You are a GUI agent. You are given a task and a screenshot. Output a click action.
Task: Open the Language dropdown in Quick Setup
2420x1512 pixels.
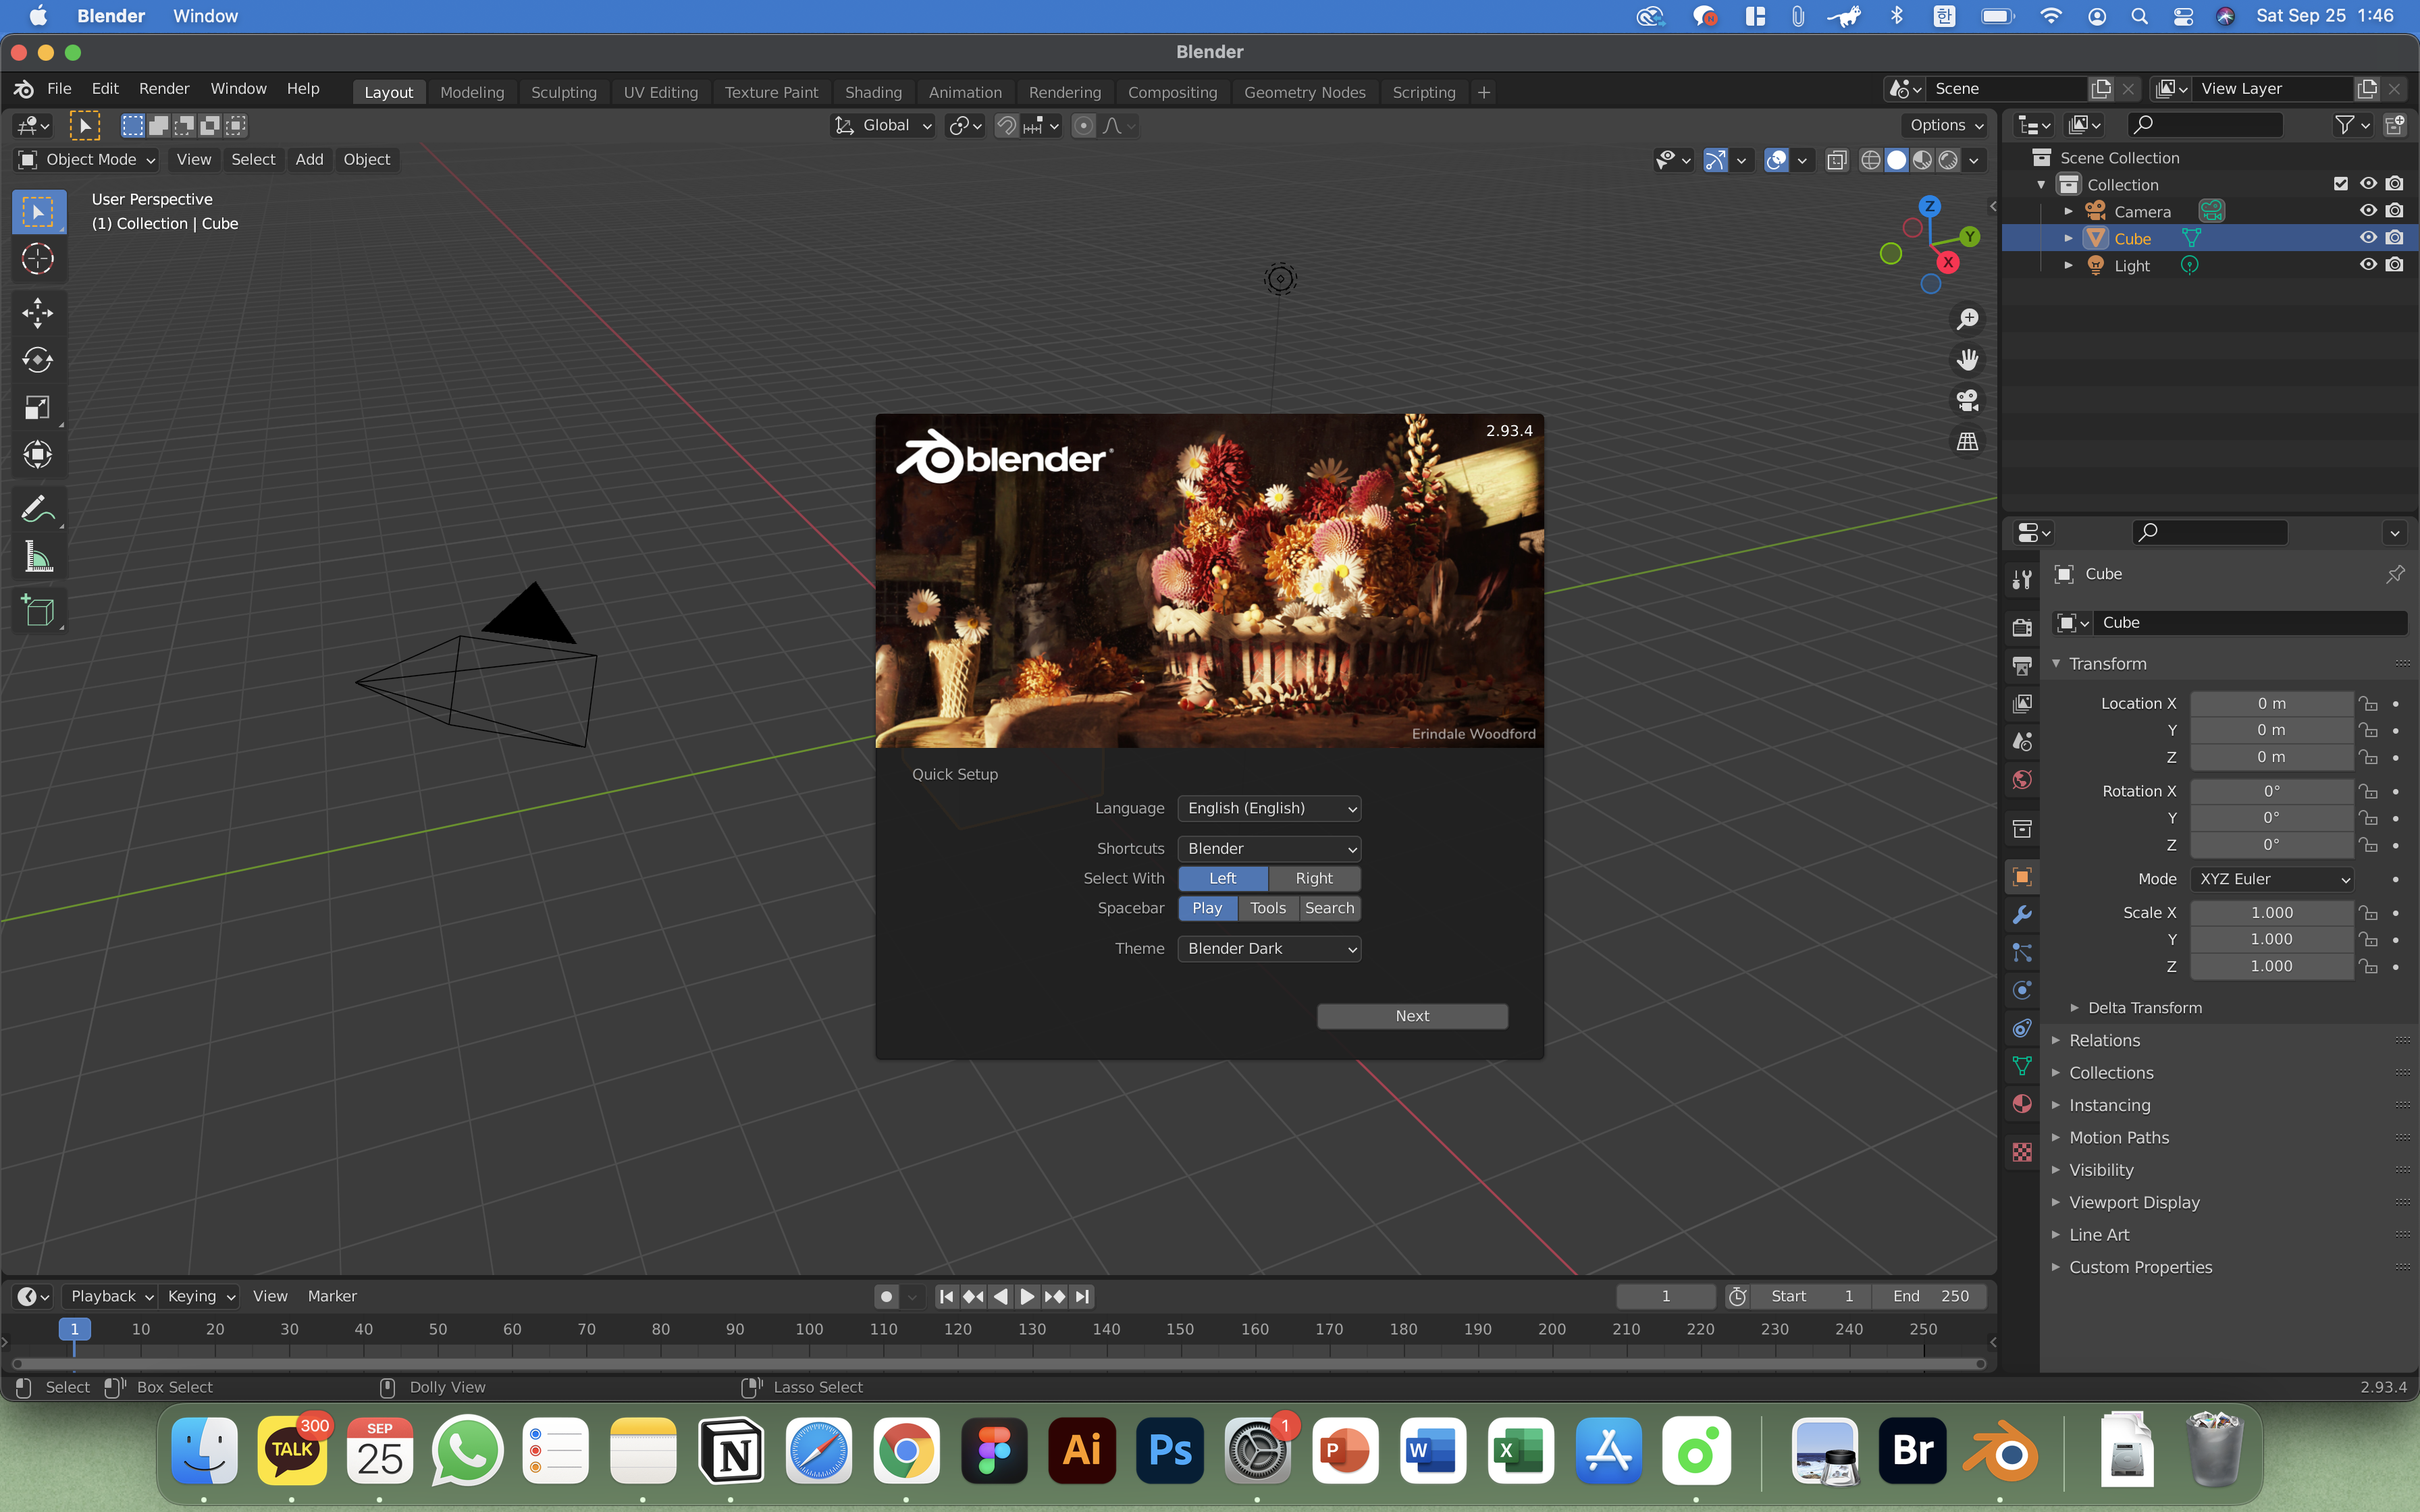coord(1269,808)
